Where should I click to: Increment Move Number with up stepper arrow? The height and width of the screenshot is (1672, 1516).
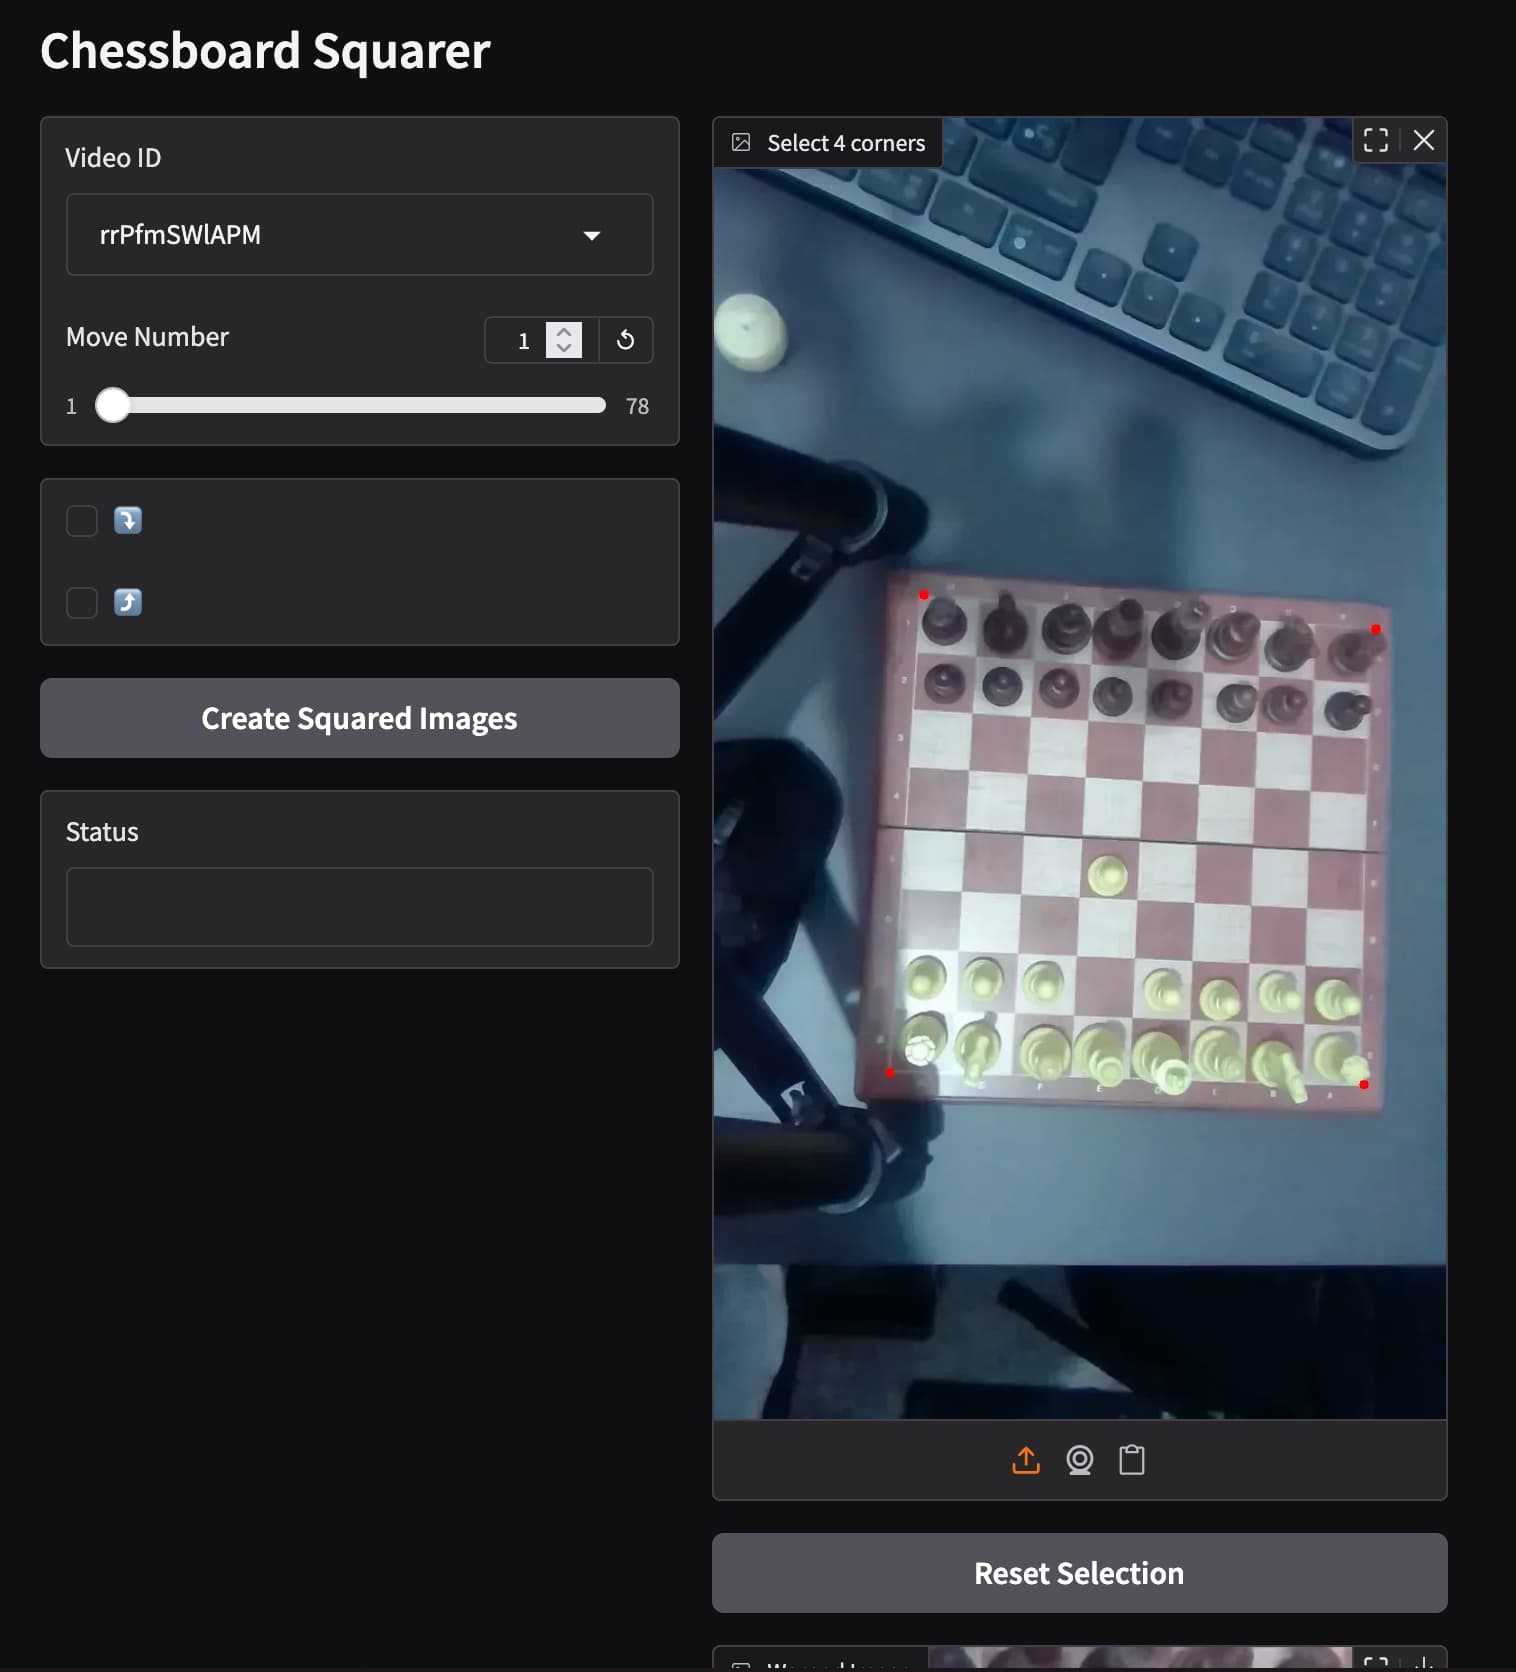[564, 332]
